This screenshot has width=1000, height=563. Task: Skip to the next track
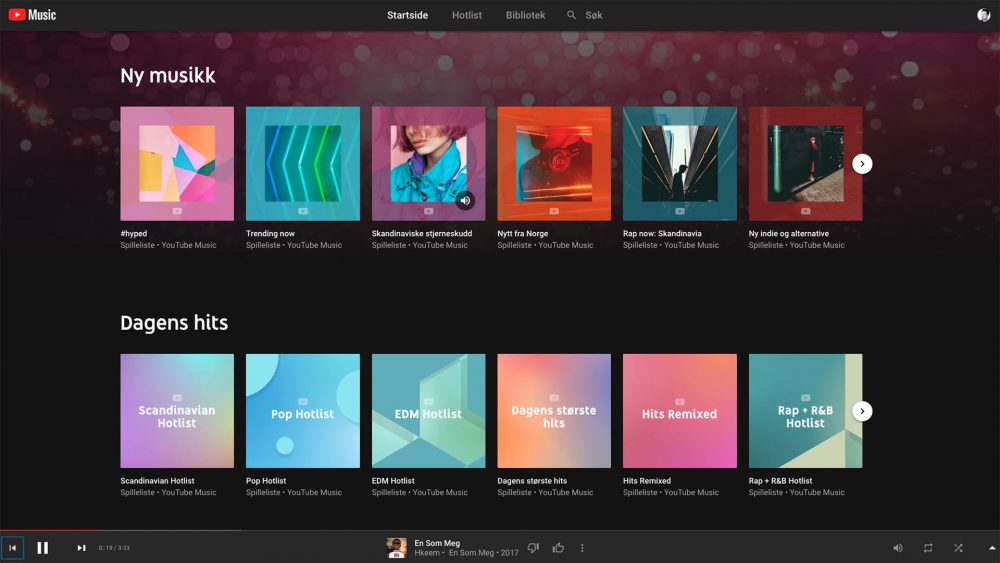point(81,548)
